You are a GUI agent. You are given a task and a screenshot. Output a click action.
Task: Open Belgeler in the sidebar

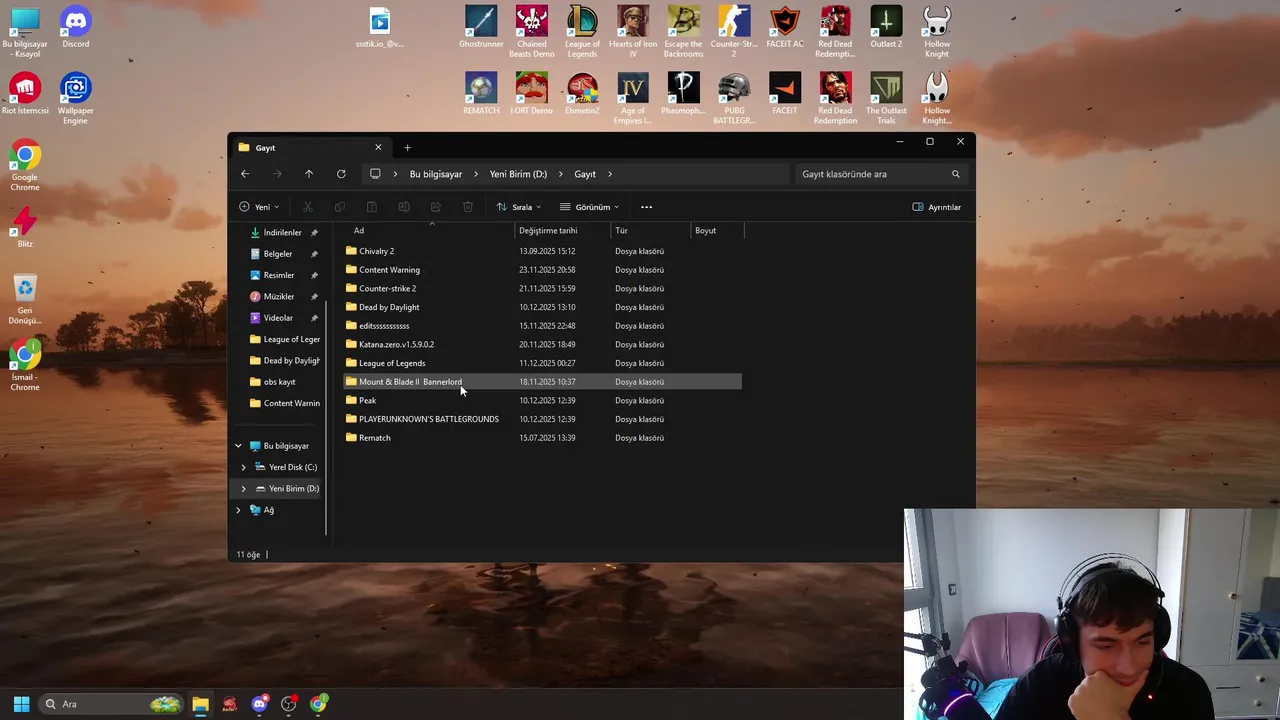pyautogui.click(x=278, y=254)
